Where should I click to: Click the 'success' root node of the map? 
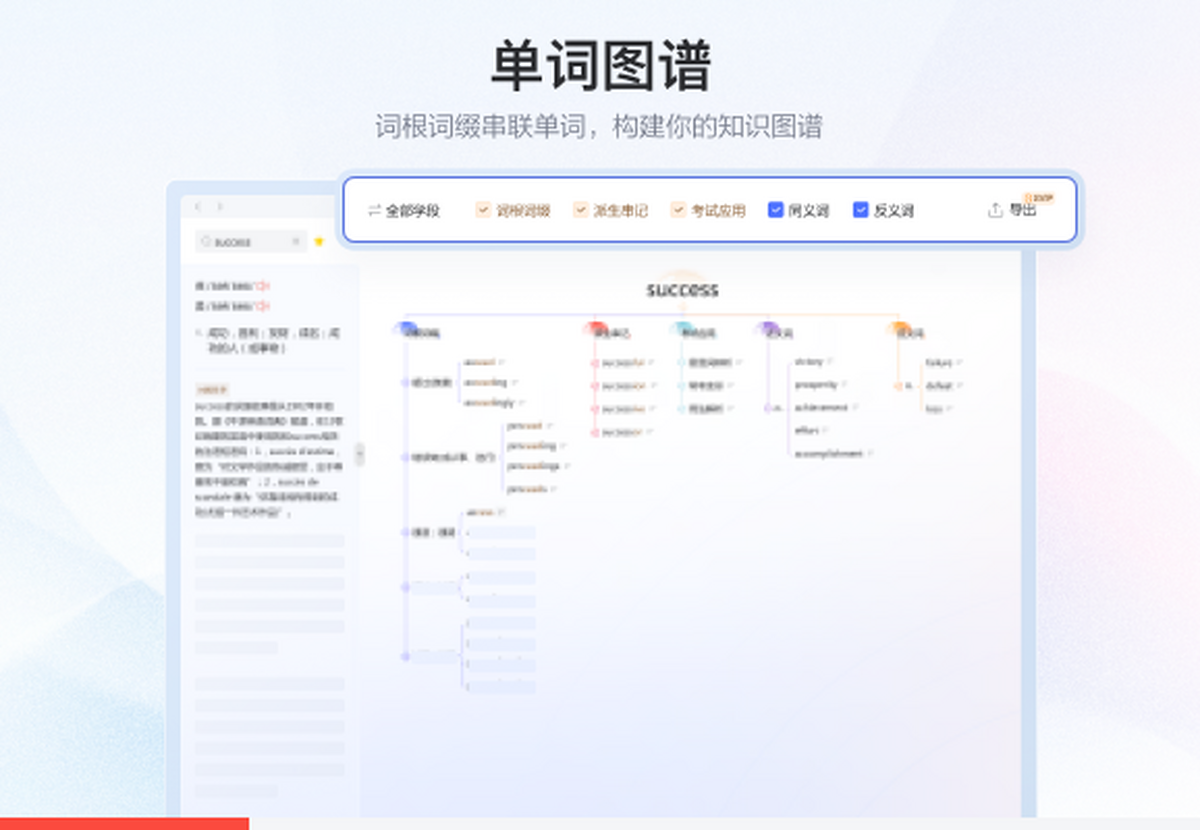point(682,290)
